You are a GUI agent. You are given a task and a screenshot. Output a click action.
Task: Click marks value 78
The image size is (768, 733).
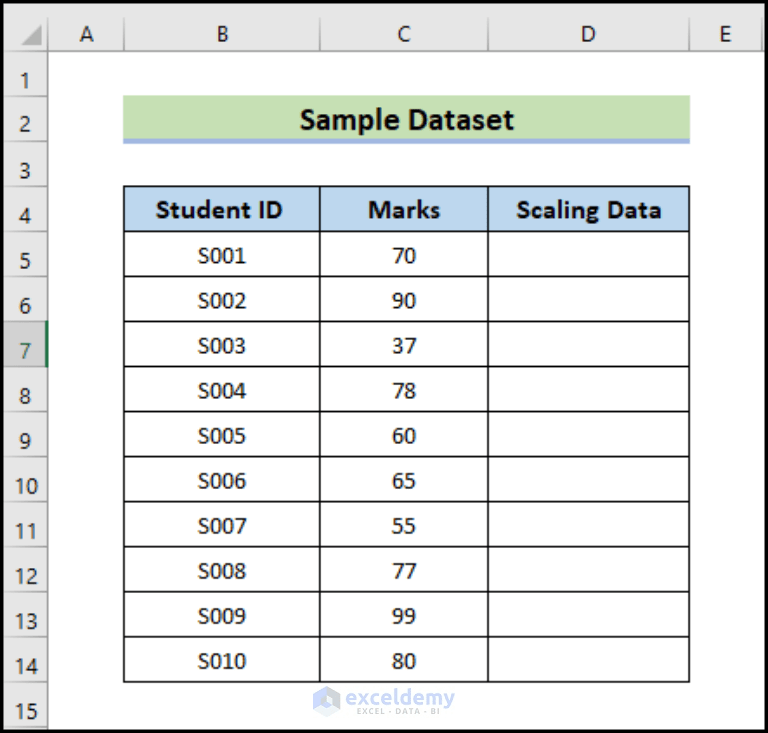tap(404, 389)
